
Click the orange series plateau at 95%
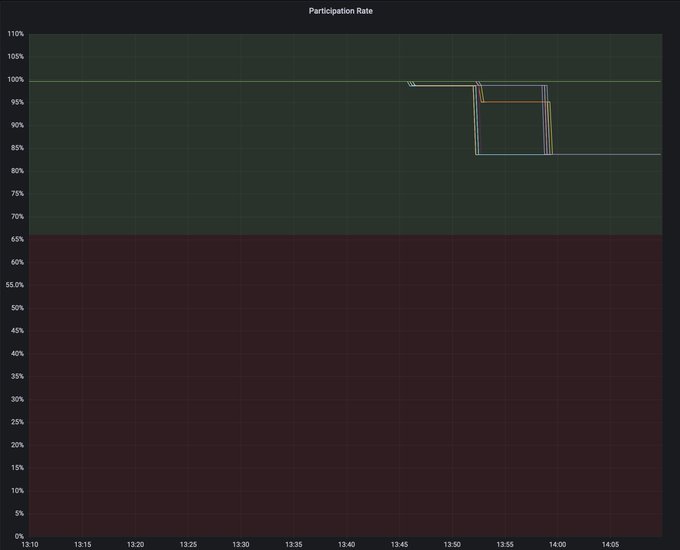[515, 102]
